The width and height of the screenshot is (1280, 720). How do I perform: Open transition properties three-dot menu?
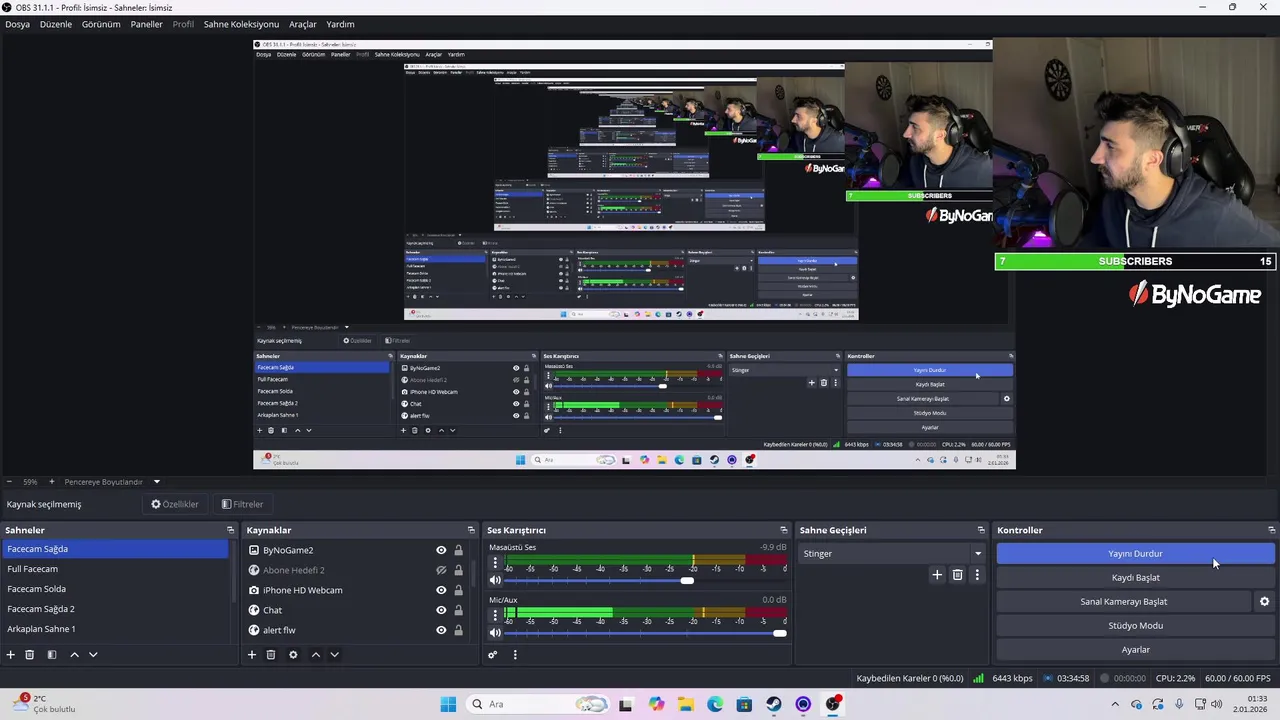(x=977, y=575)
